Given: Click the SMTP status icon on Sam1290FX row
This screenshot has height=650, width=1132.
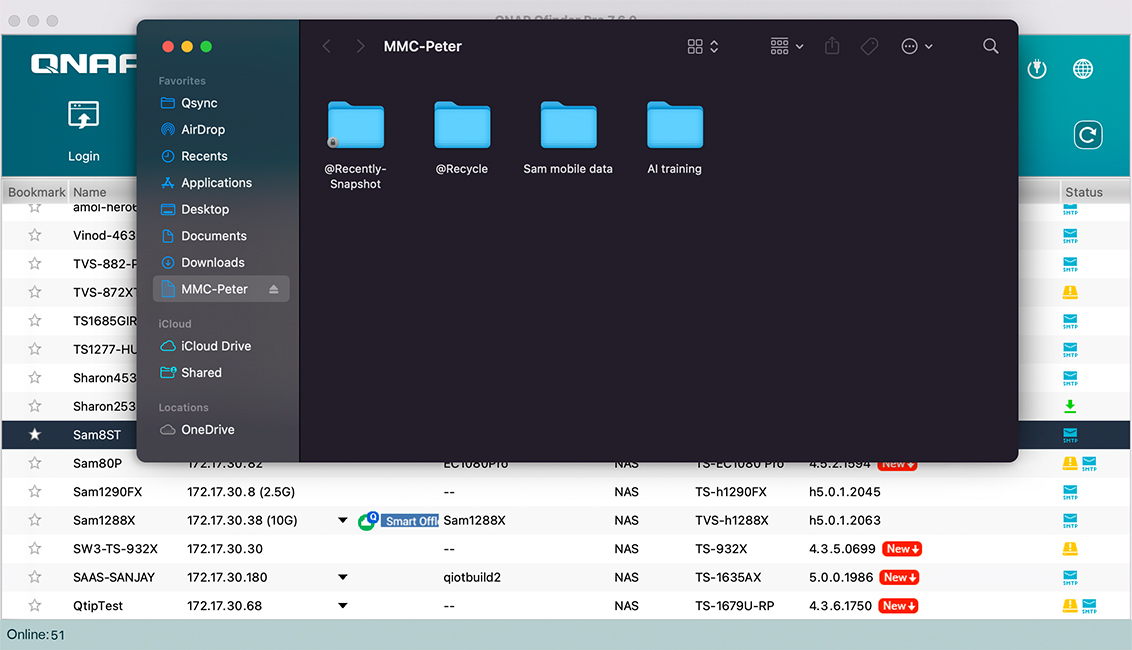Looking at the screenshot, I should (1069, 492).
